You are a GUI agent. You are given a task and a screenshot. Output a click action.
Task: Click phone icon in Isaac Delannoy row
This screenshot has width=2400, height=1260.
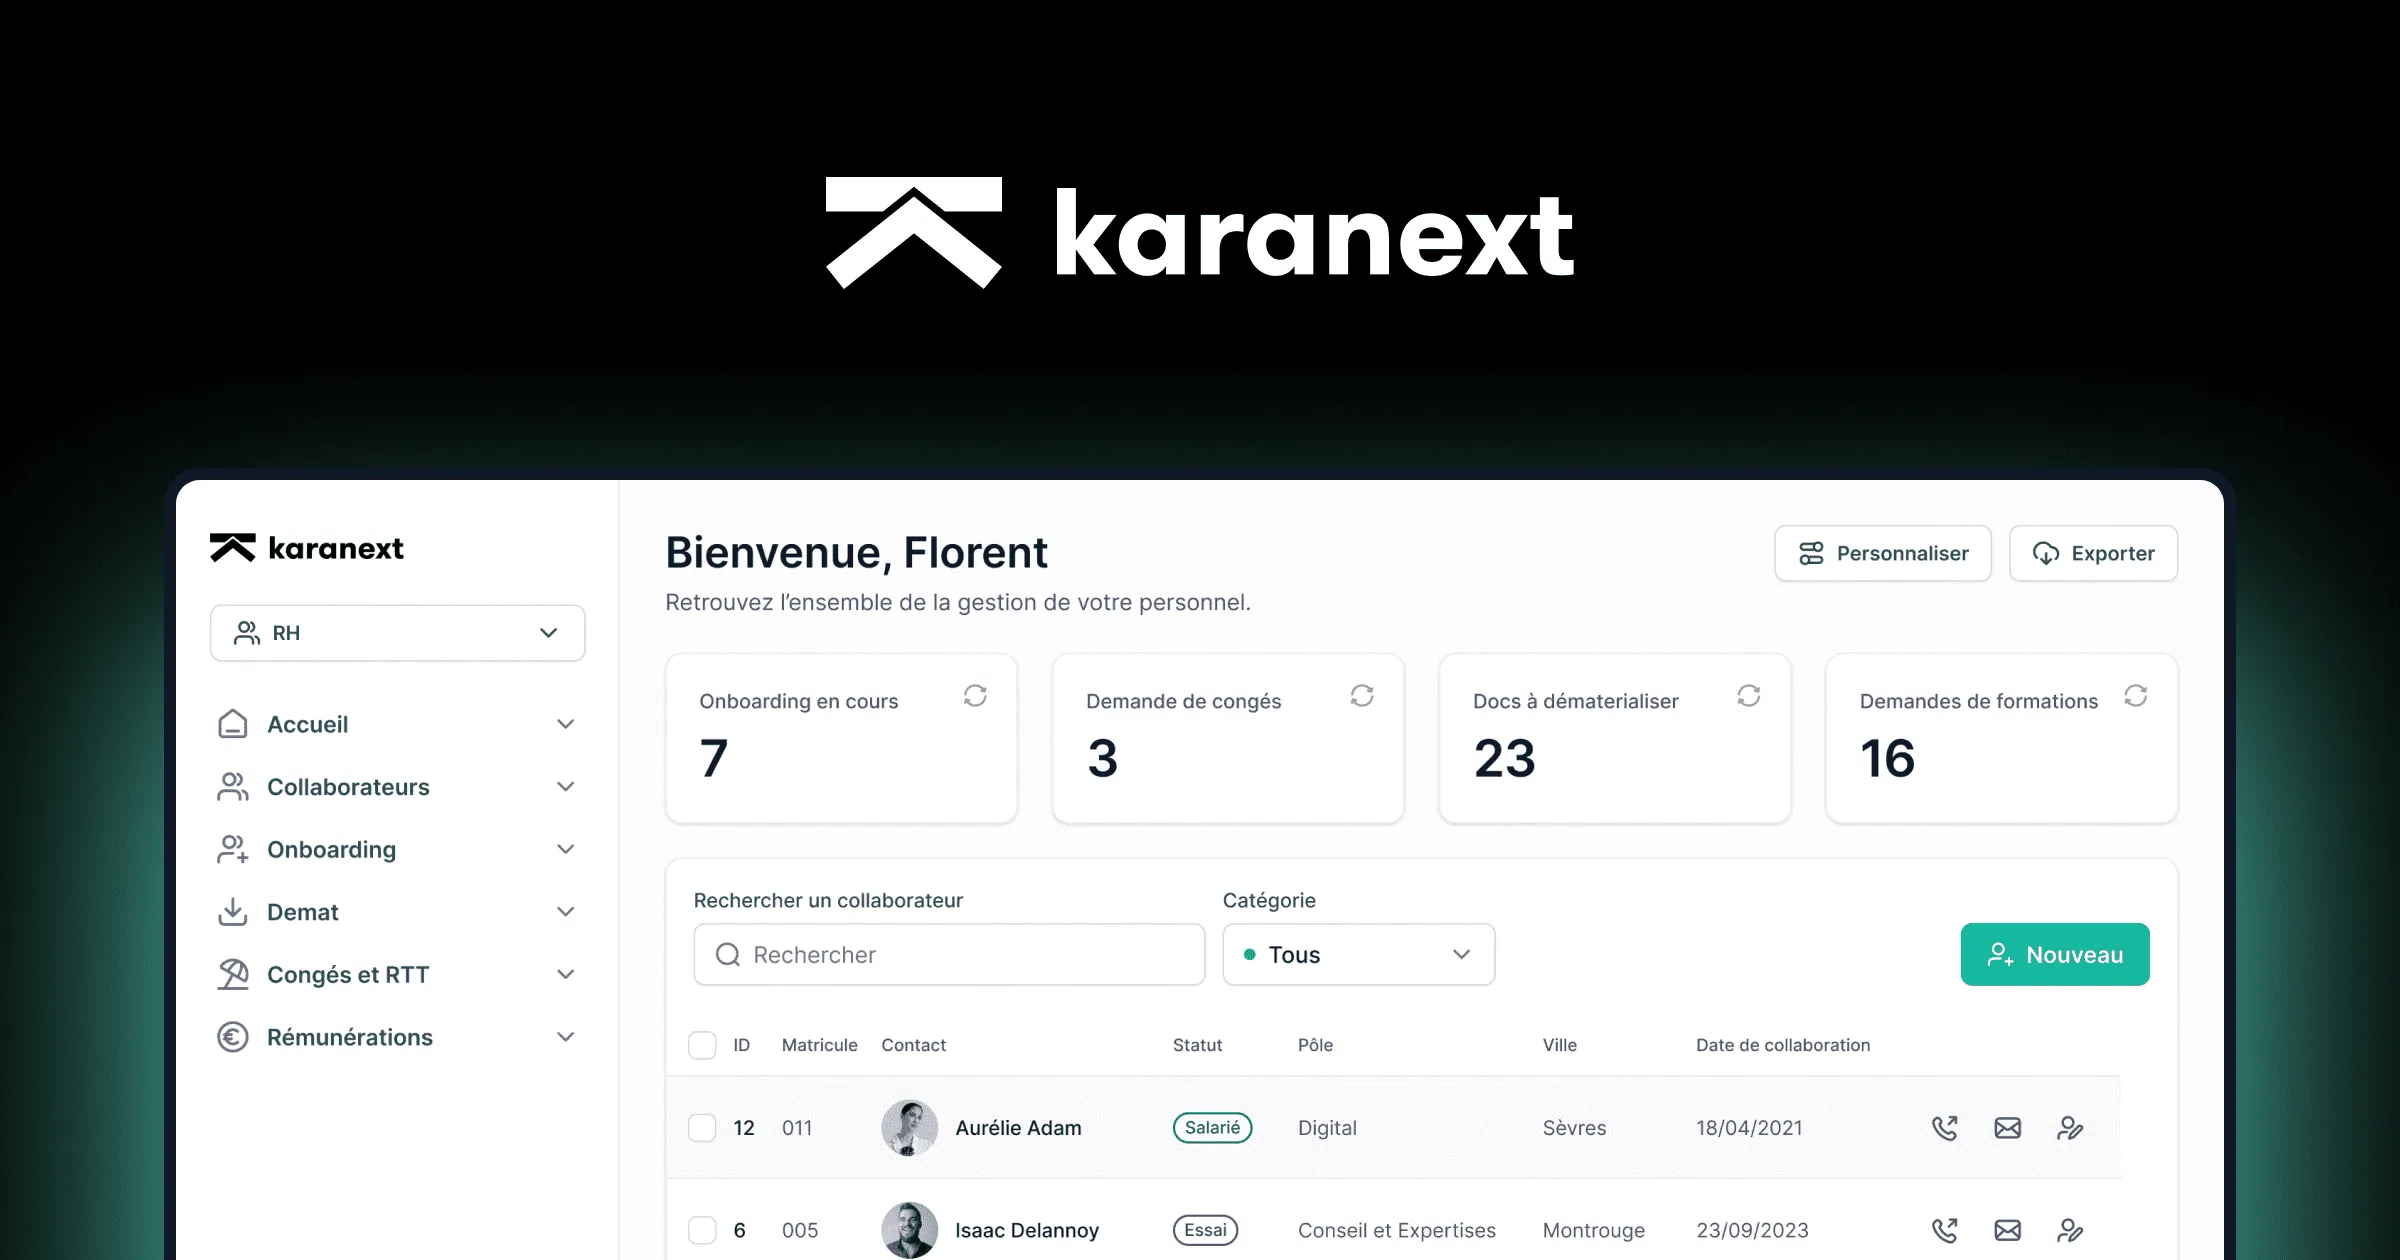coord(1945,1230)
